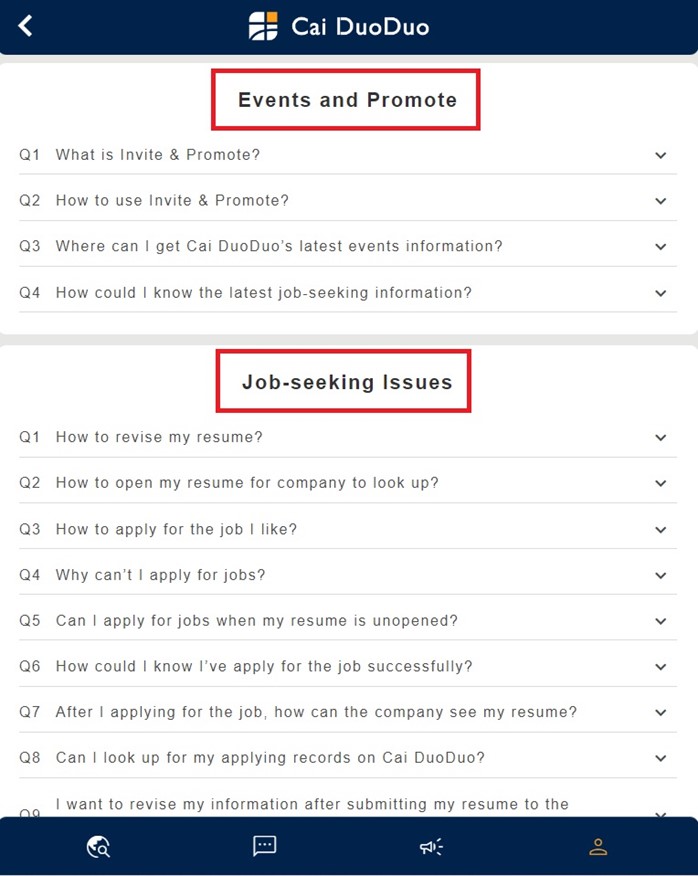Go back using the top-left arrow
Screen dimensions: 698x876
(x=26, y=26)
